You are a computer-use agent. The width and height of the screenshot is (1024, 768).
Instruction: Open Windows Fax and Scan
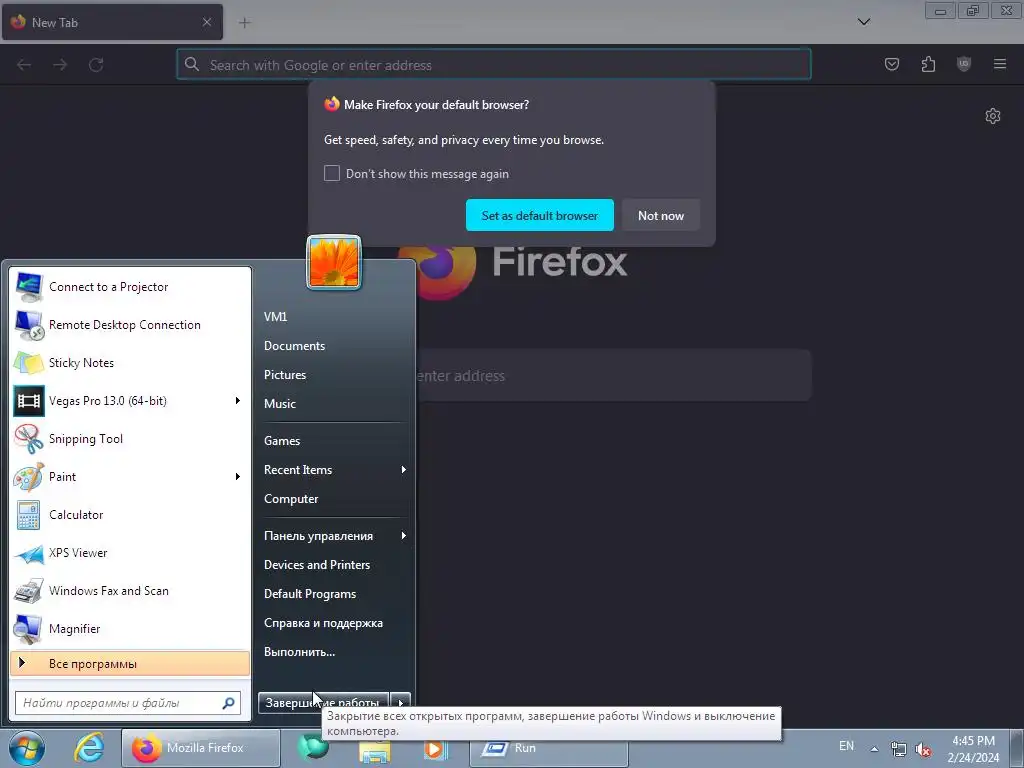130,590
